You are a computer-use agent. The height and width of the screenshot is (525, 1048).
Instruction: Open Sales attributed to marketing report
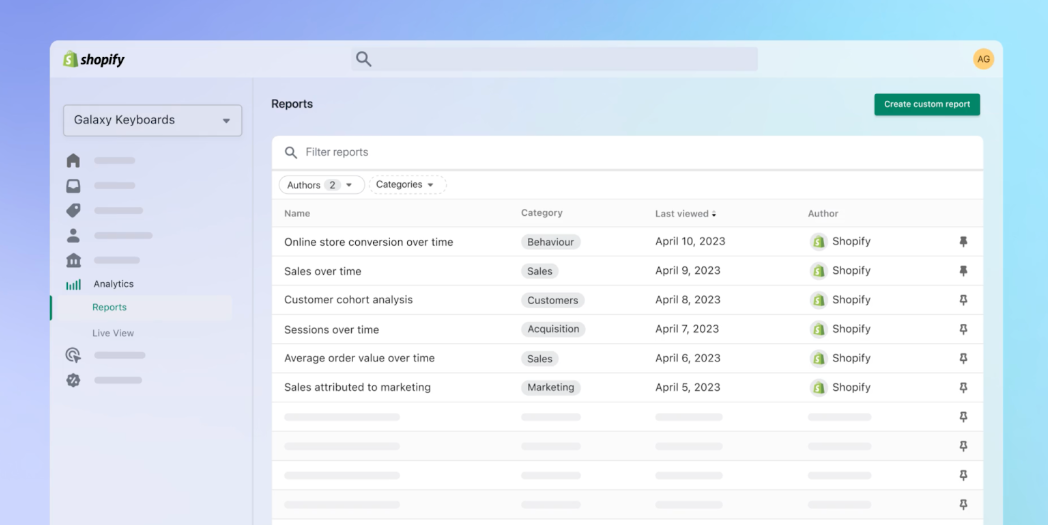click(358, 387)
